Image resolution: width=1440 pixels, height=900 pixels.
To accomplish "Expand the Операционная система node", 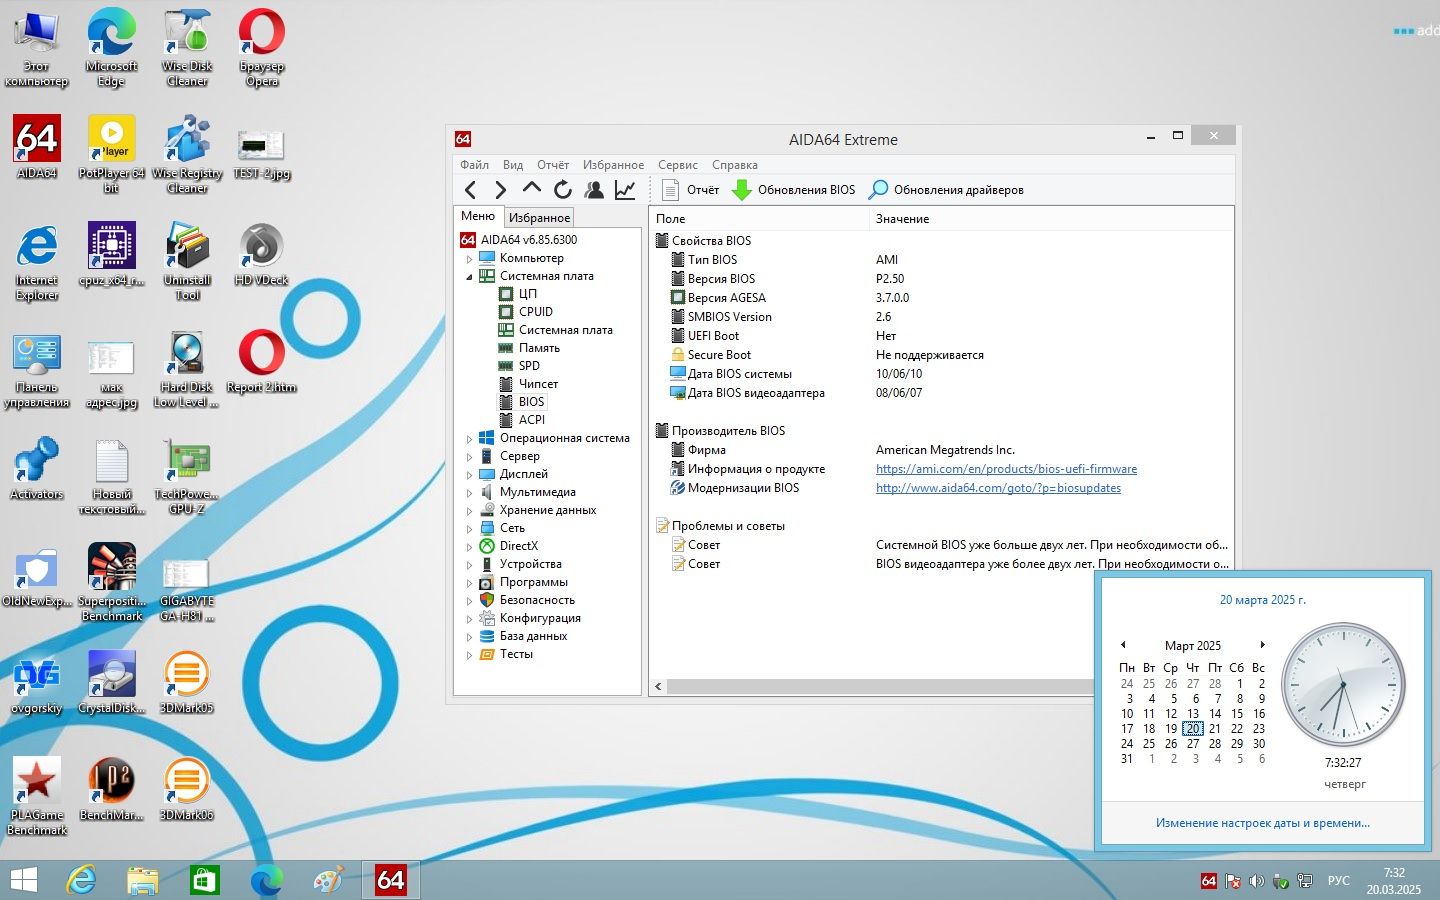I will (x=469, y=439).
